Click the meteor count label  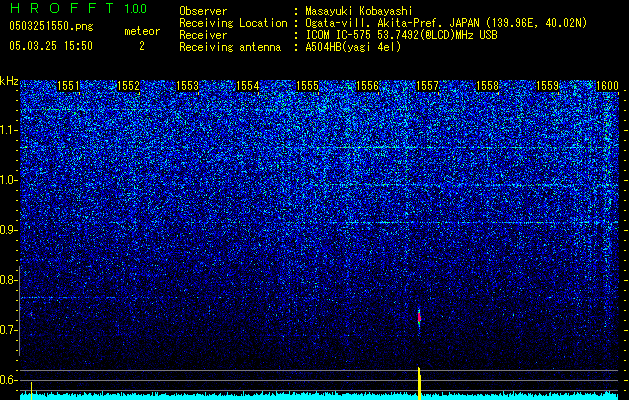pyautogui.click(x=142, y=31)
